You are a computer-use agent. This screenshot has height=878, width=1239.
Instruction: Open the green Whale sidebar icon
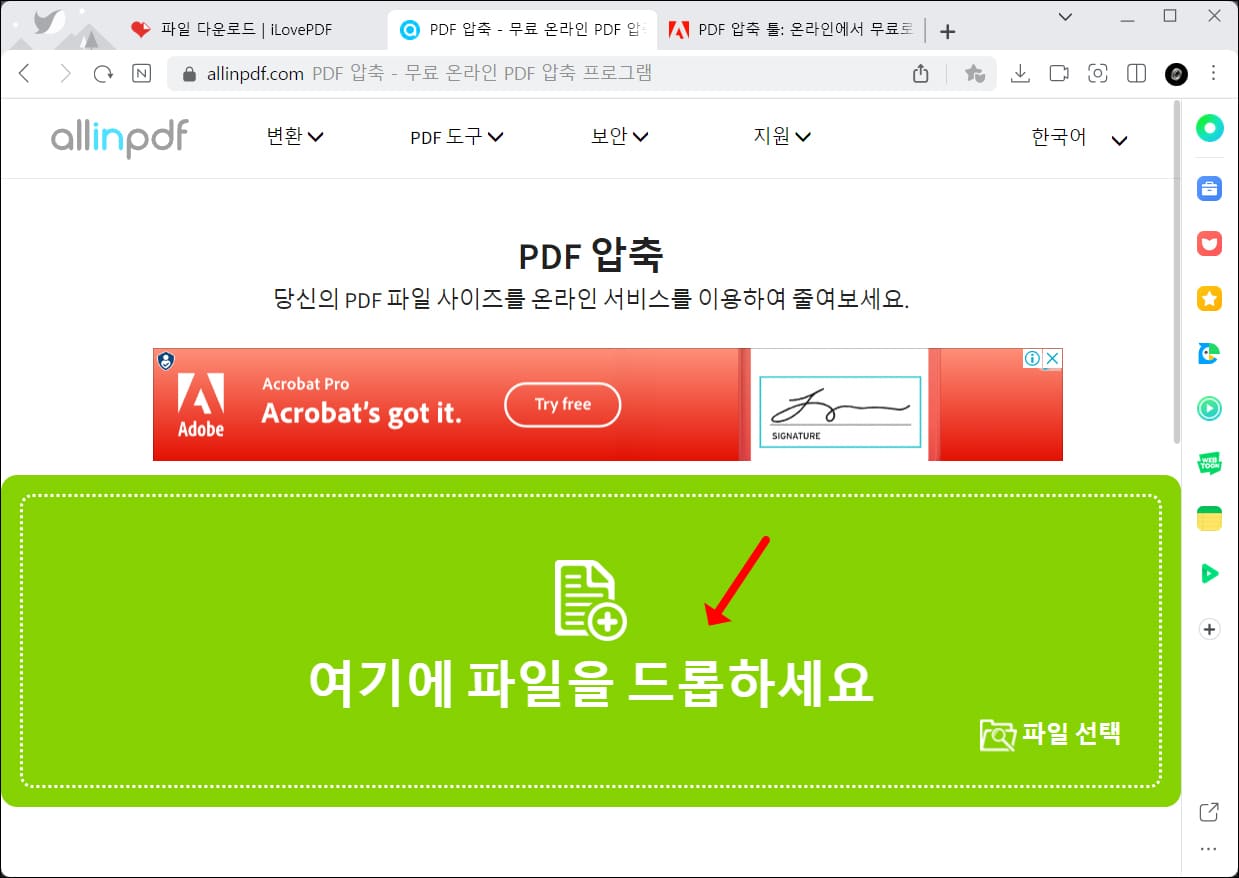[1209, 128]
